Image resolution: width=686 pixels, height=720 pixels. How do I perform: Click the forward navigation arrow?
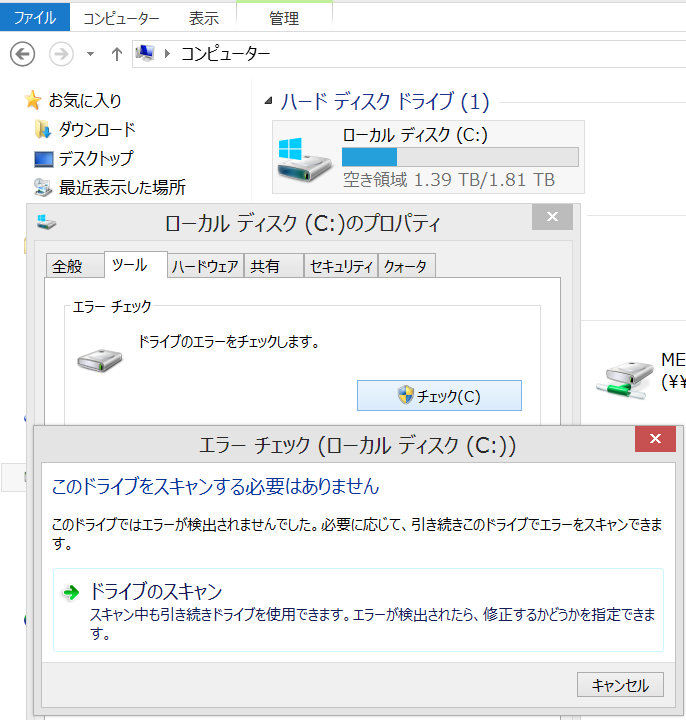point(61,54)
